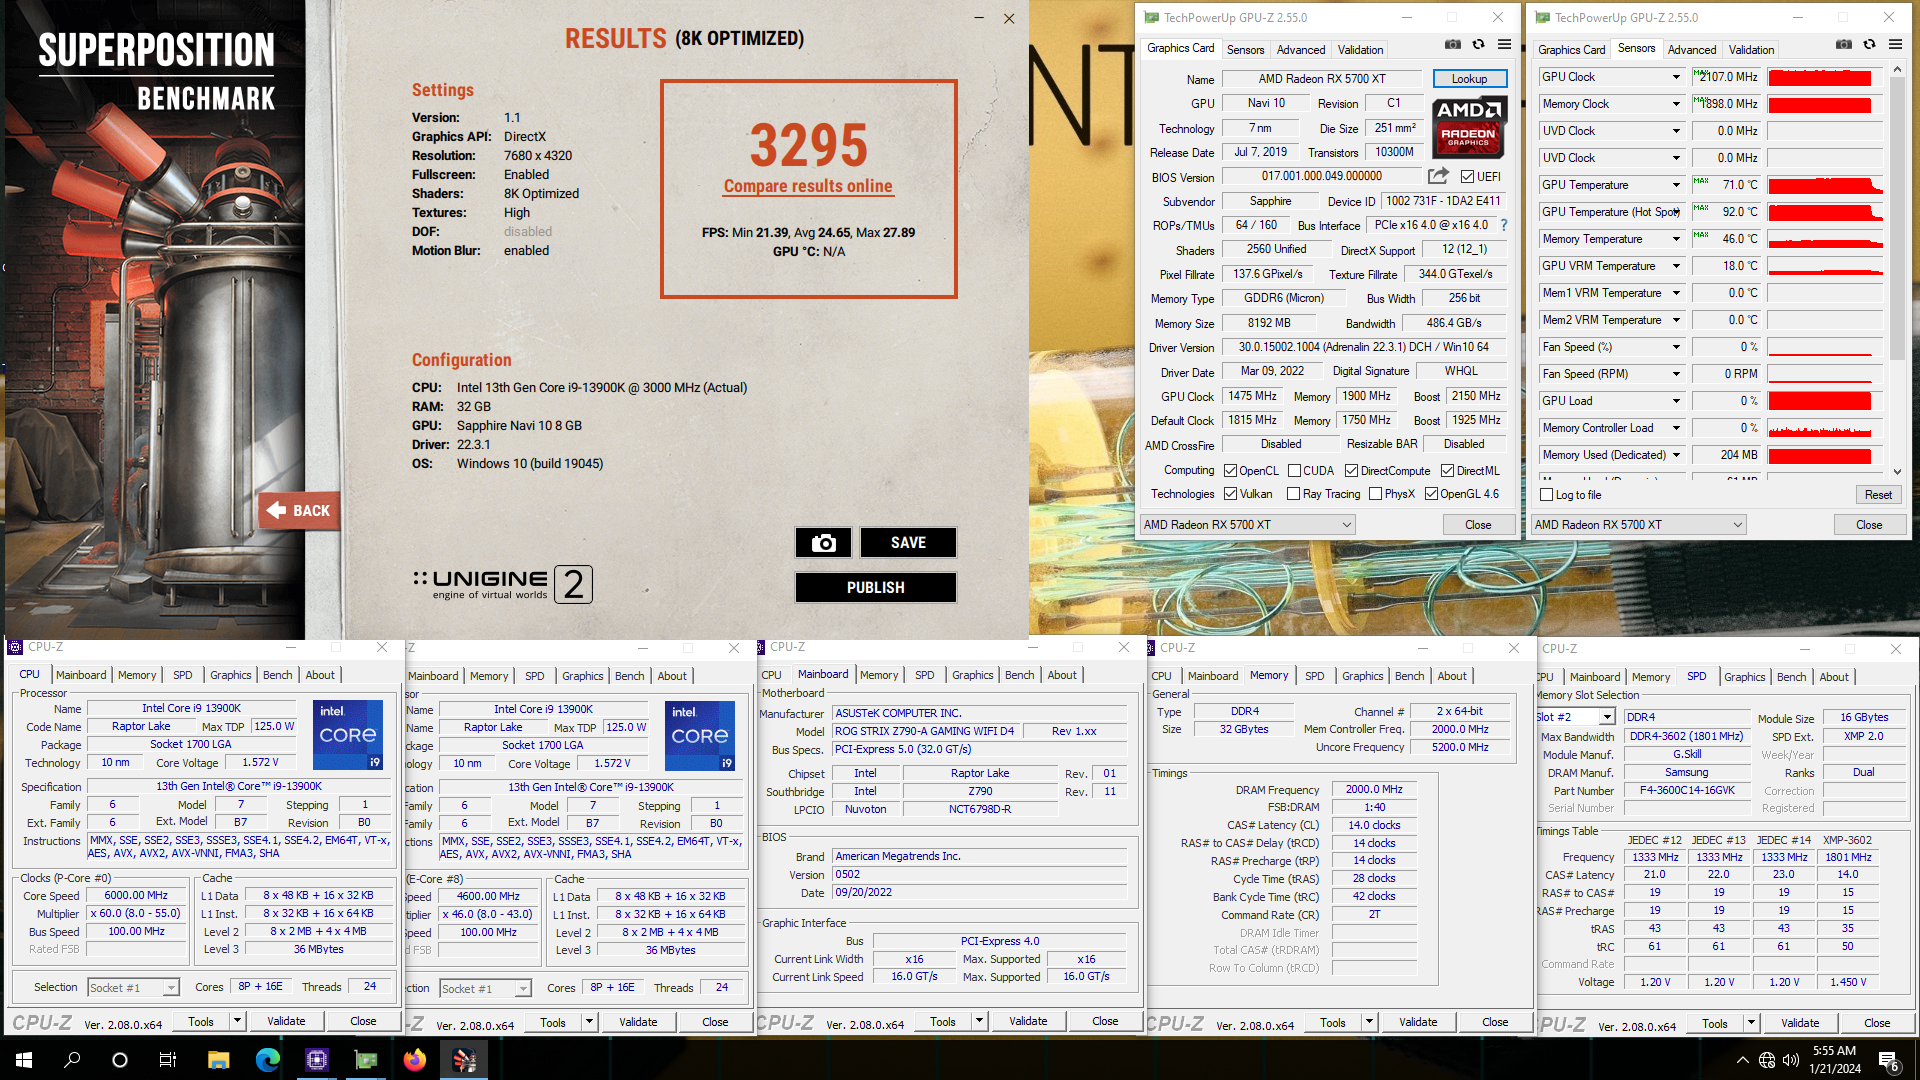This screenshot has width=1920, height=1080.
Task: Open the Slot #2 dropdown in the CPU-Z SPD window
Action: pyautogui.click(x=1606, y=717)
